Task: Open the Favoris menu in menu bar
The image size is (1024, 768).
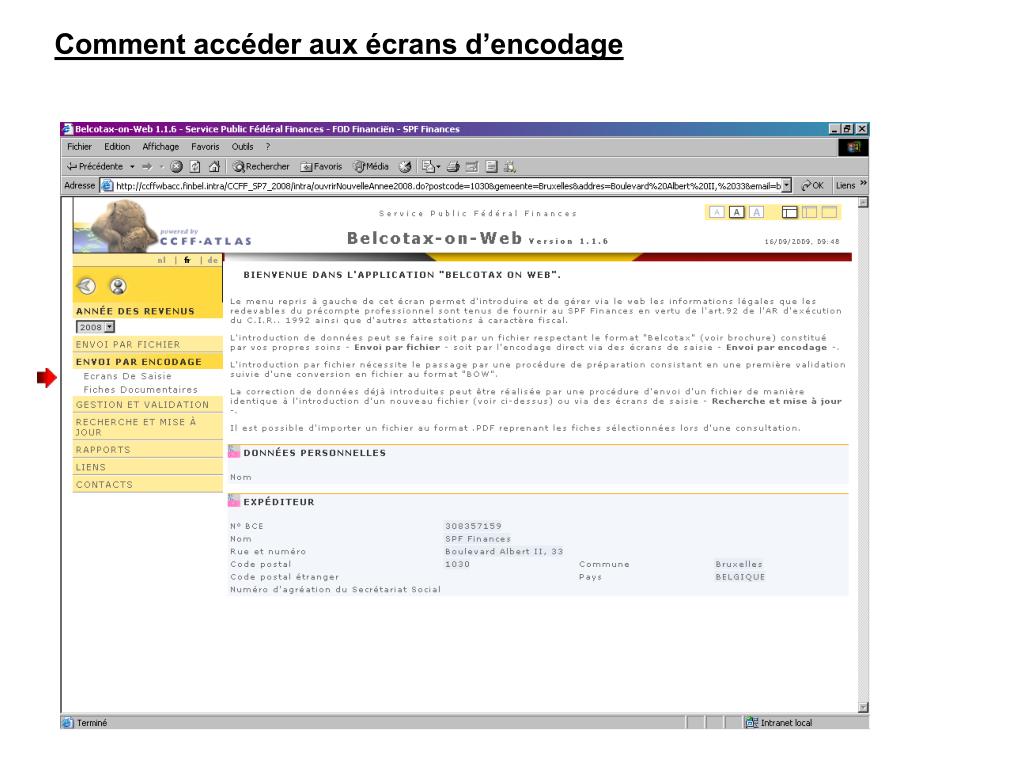Action: [205, 147]
